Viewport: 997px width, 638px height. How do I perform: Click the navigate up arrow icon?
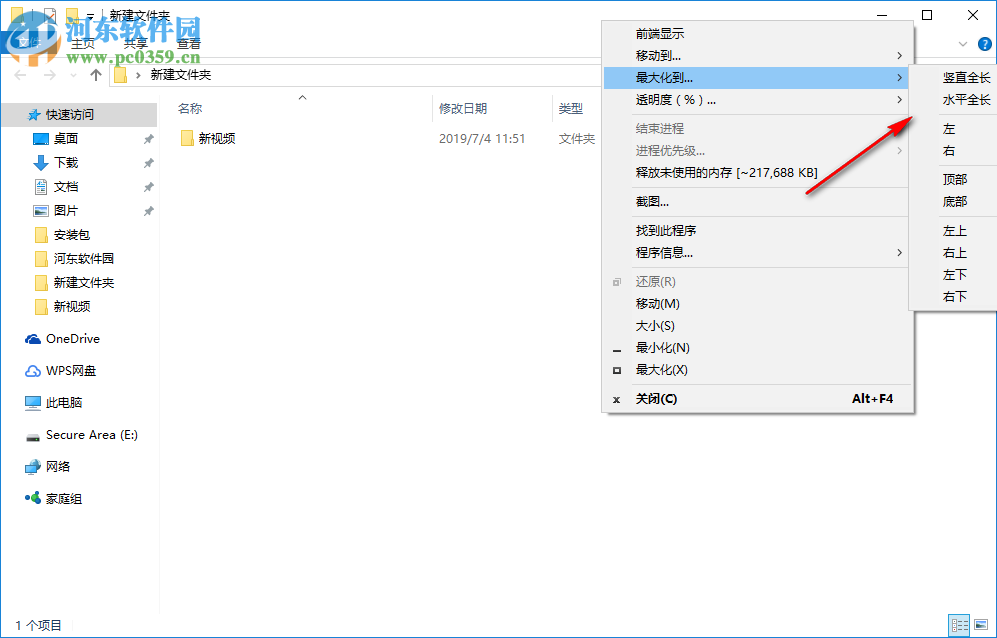(96, 74)
